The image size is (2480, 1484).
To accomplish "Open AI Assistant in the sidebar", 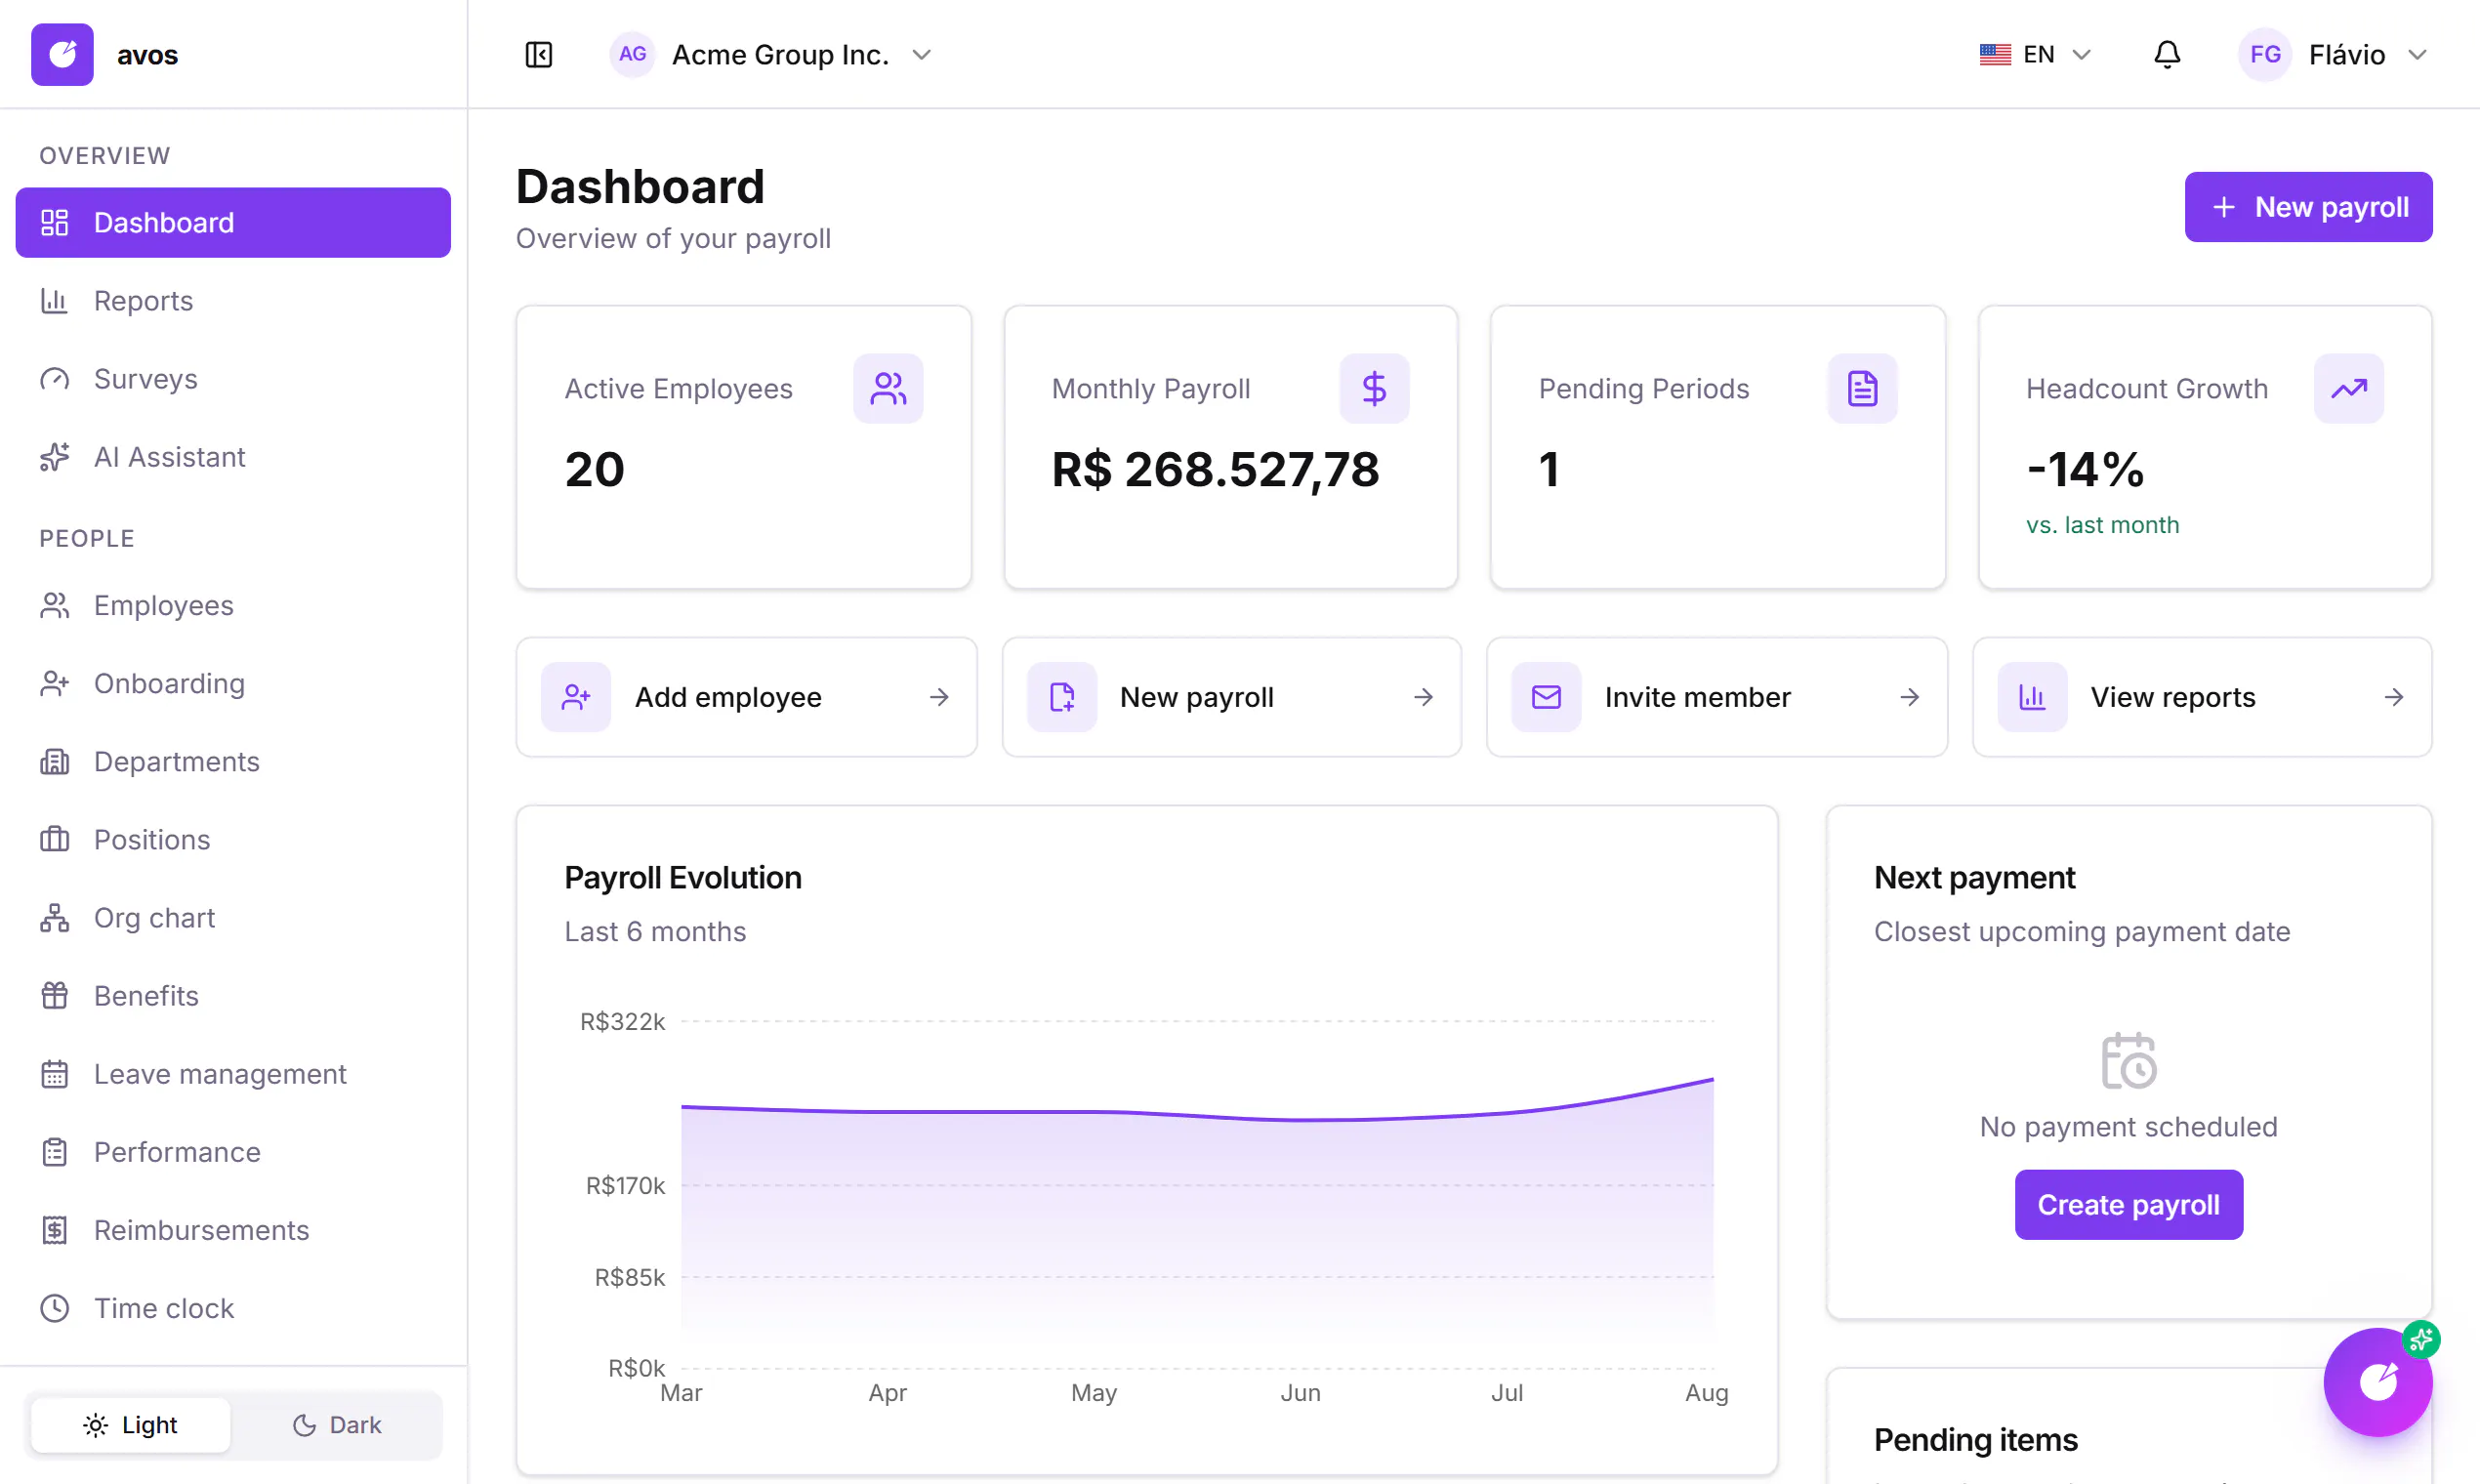I will [233, 456].
